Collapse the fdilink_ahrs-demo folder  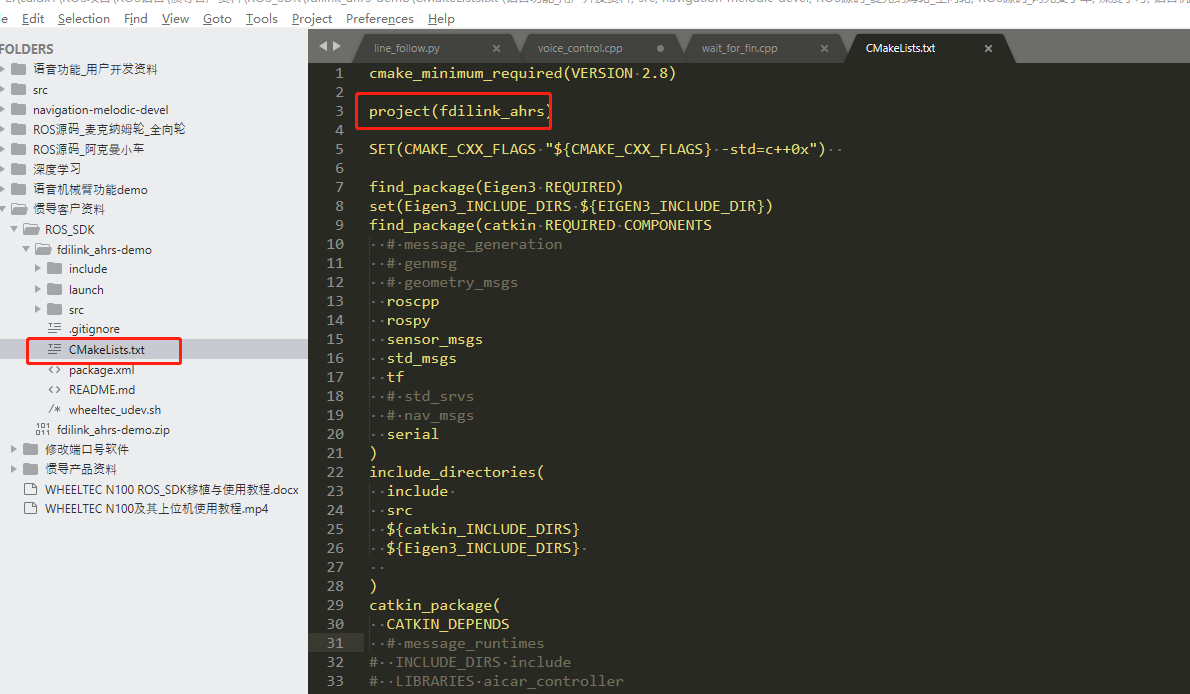click(x=26, y=249)
